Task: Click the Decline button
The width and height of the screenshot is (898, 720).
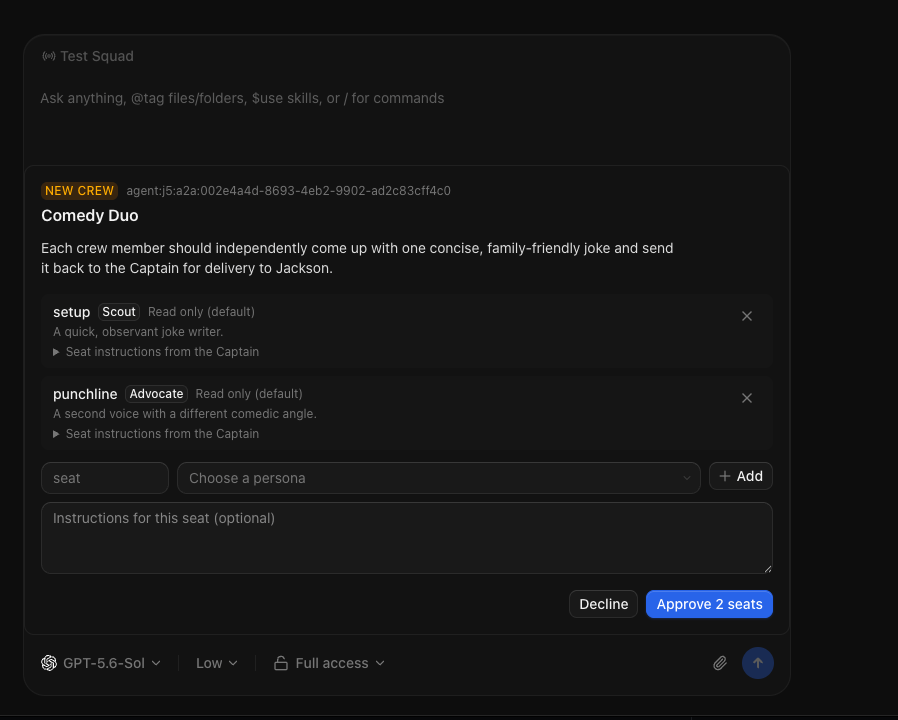Action: (x=603, y=604)
